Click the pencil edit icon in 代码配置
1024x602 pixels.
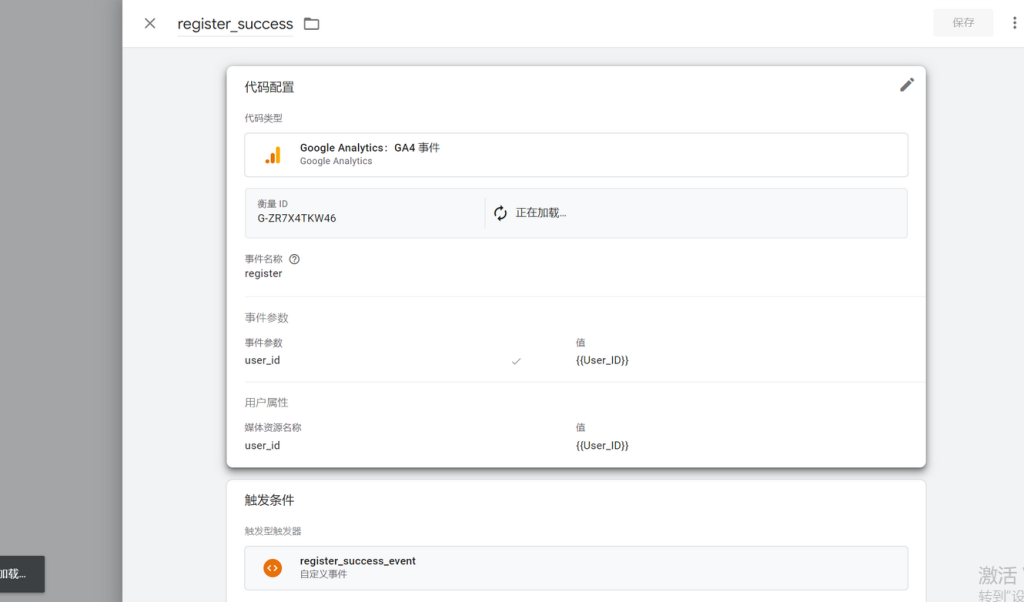pos(906,85)
